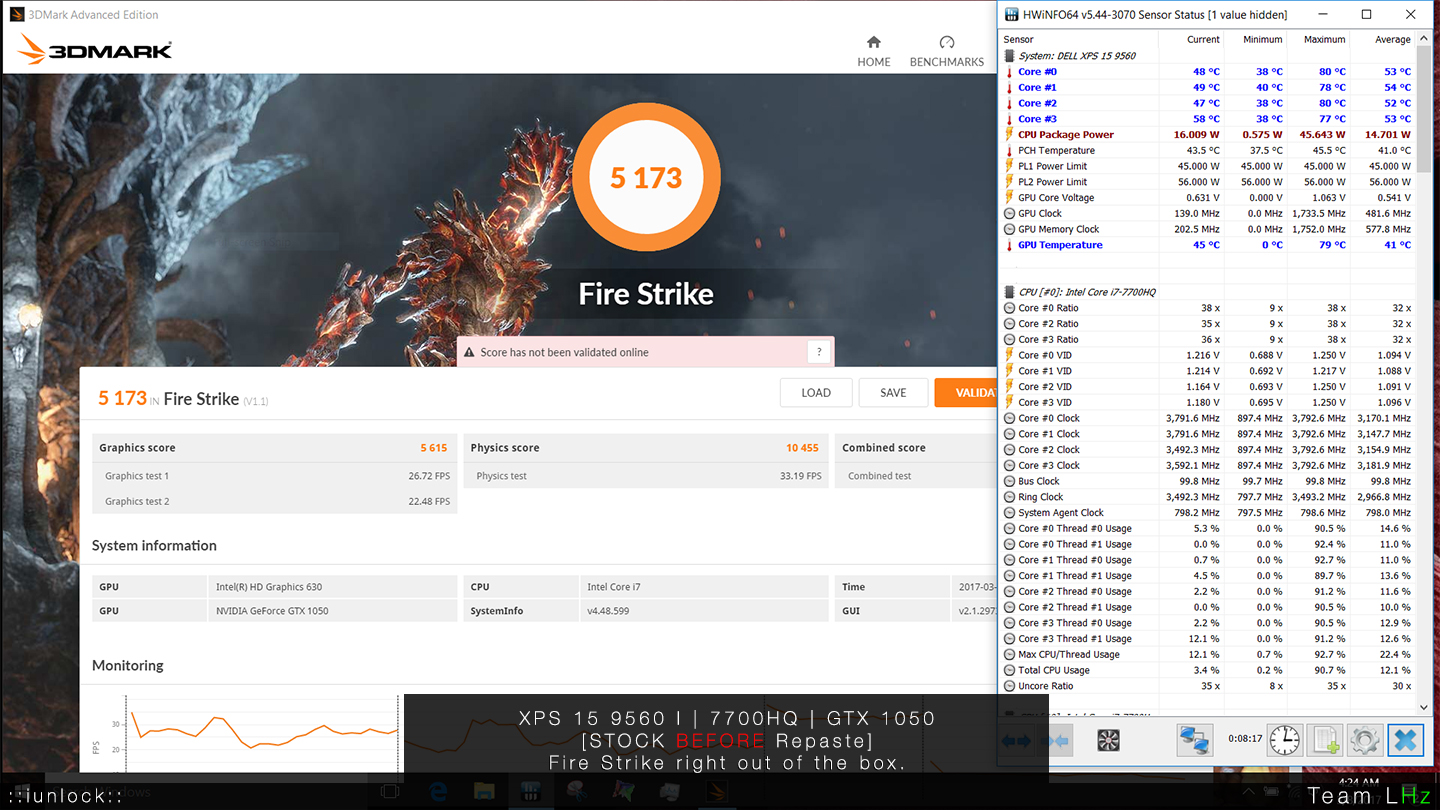Click the Combined score heading

884,448
